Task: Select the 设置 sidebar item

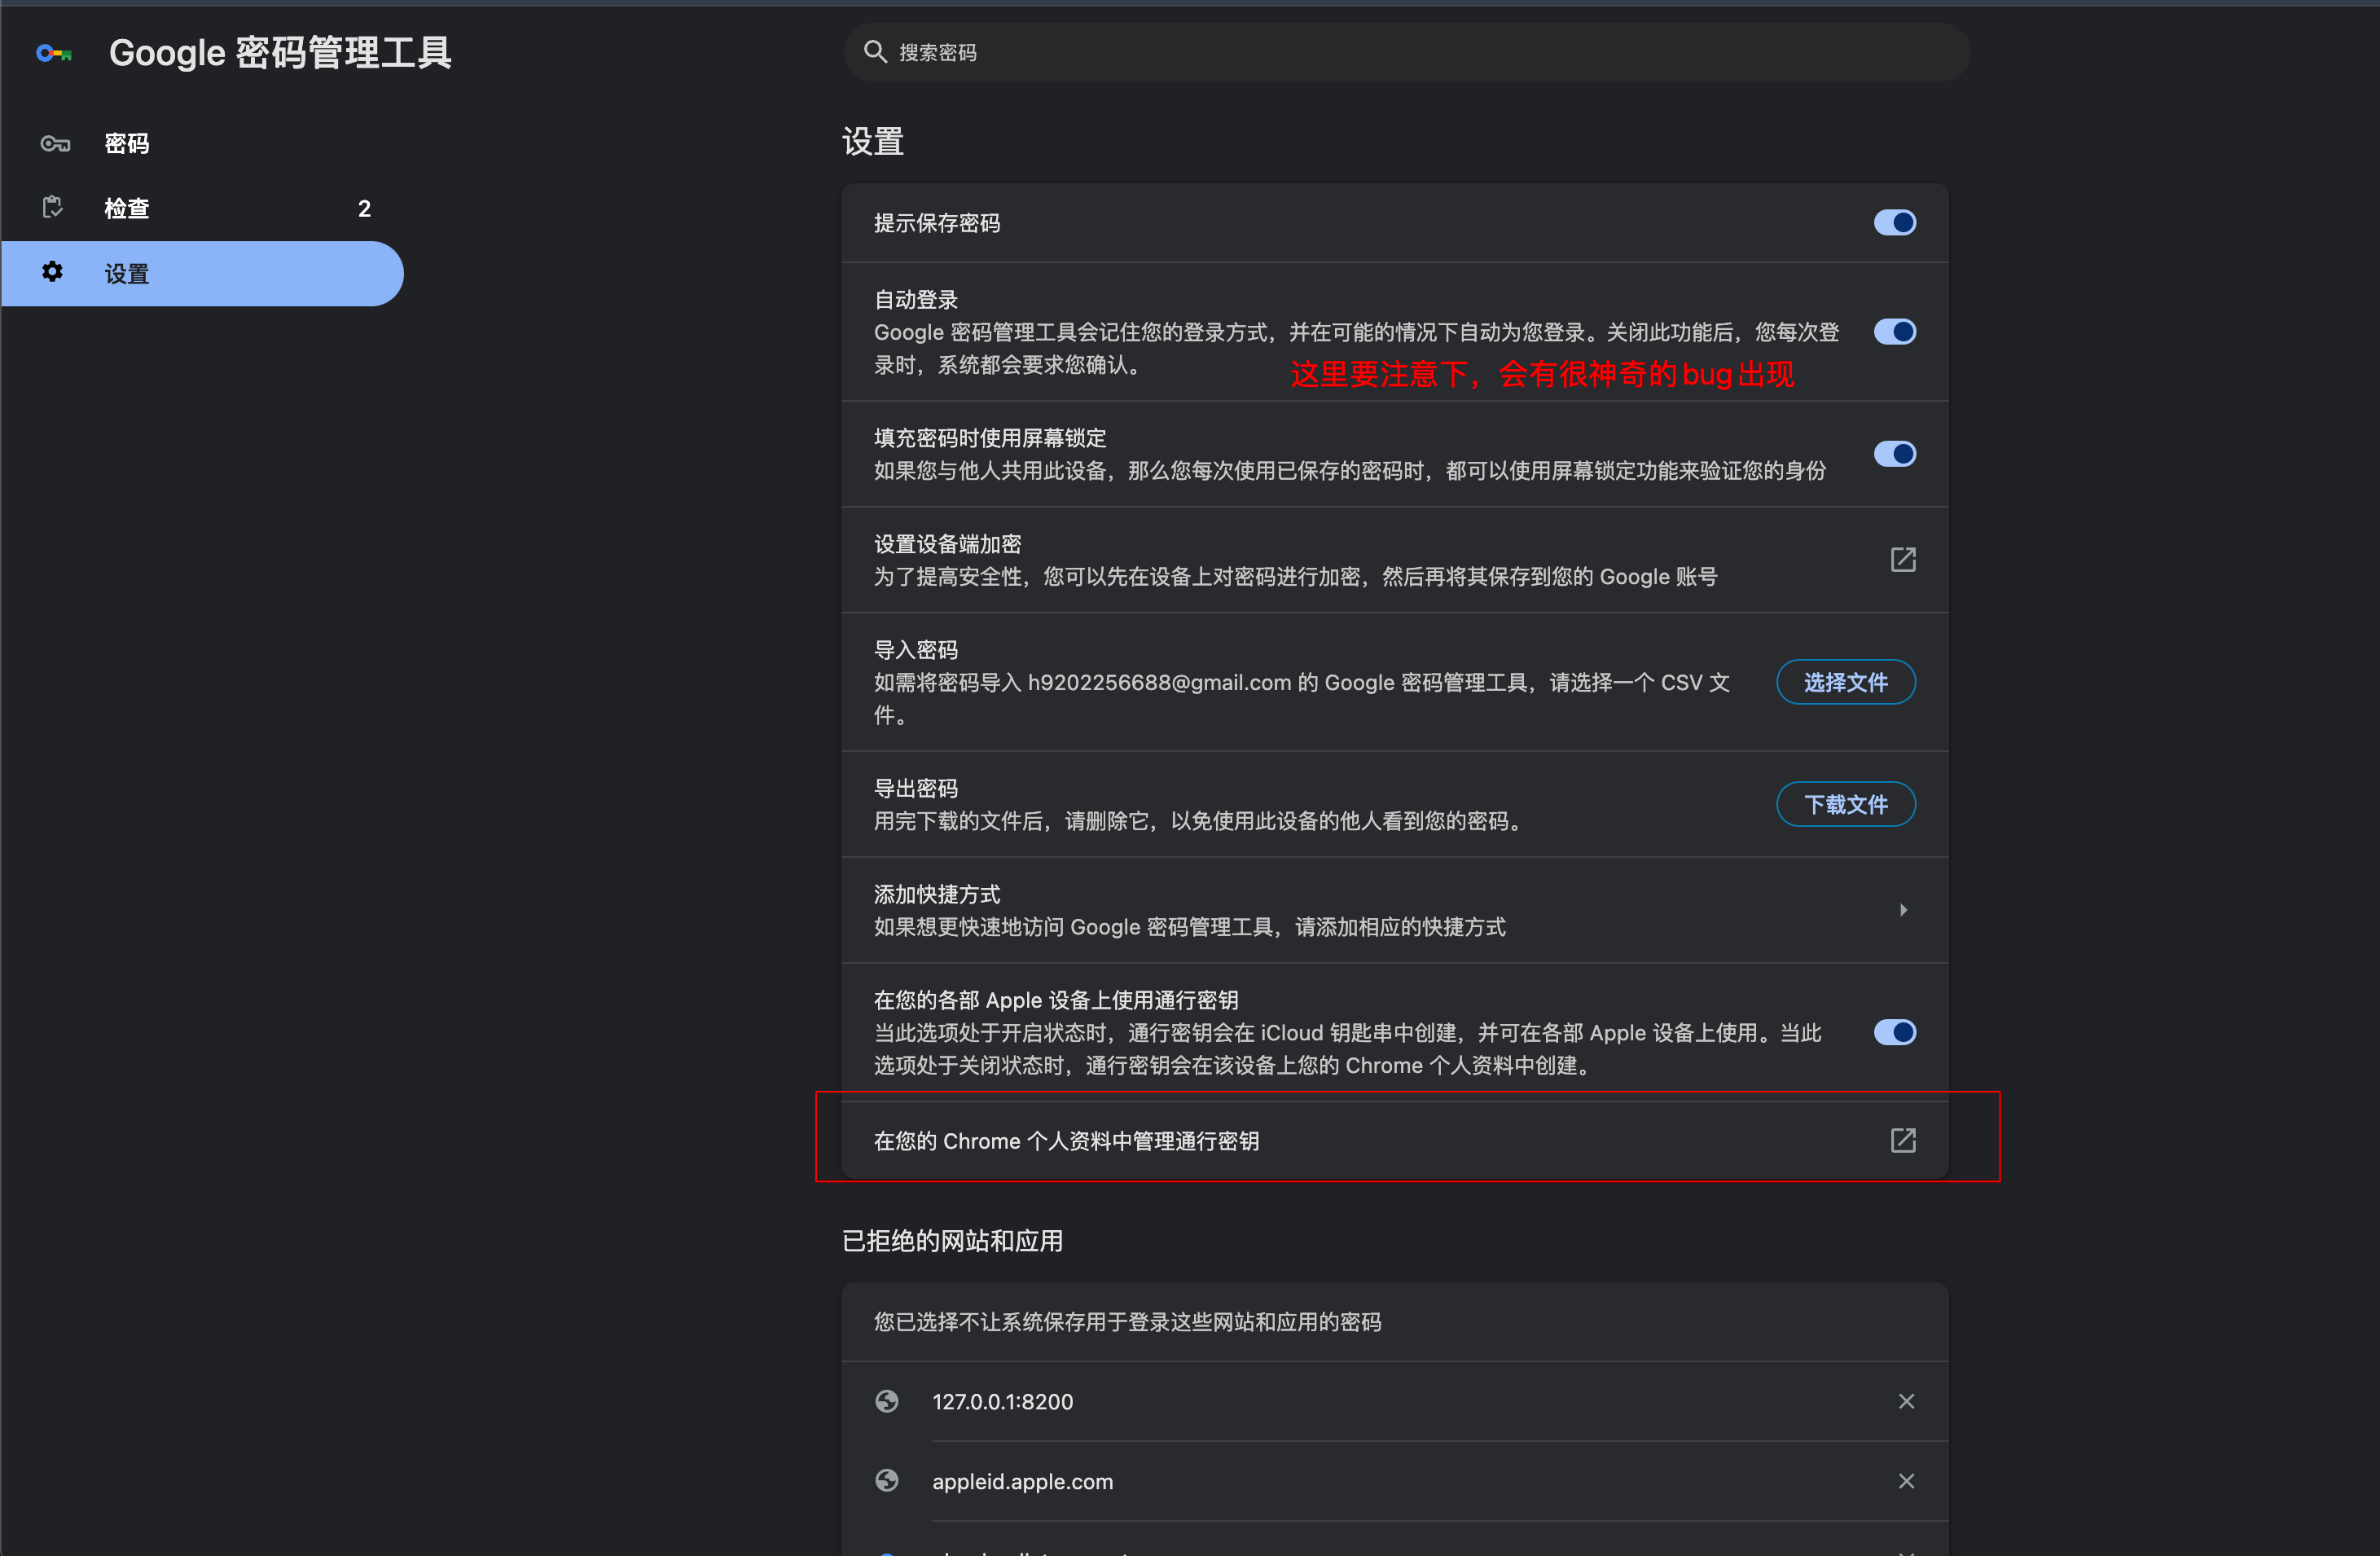Action: pos(202,273)
